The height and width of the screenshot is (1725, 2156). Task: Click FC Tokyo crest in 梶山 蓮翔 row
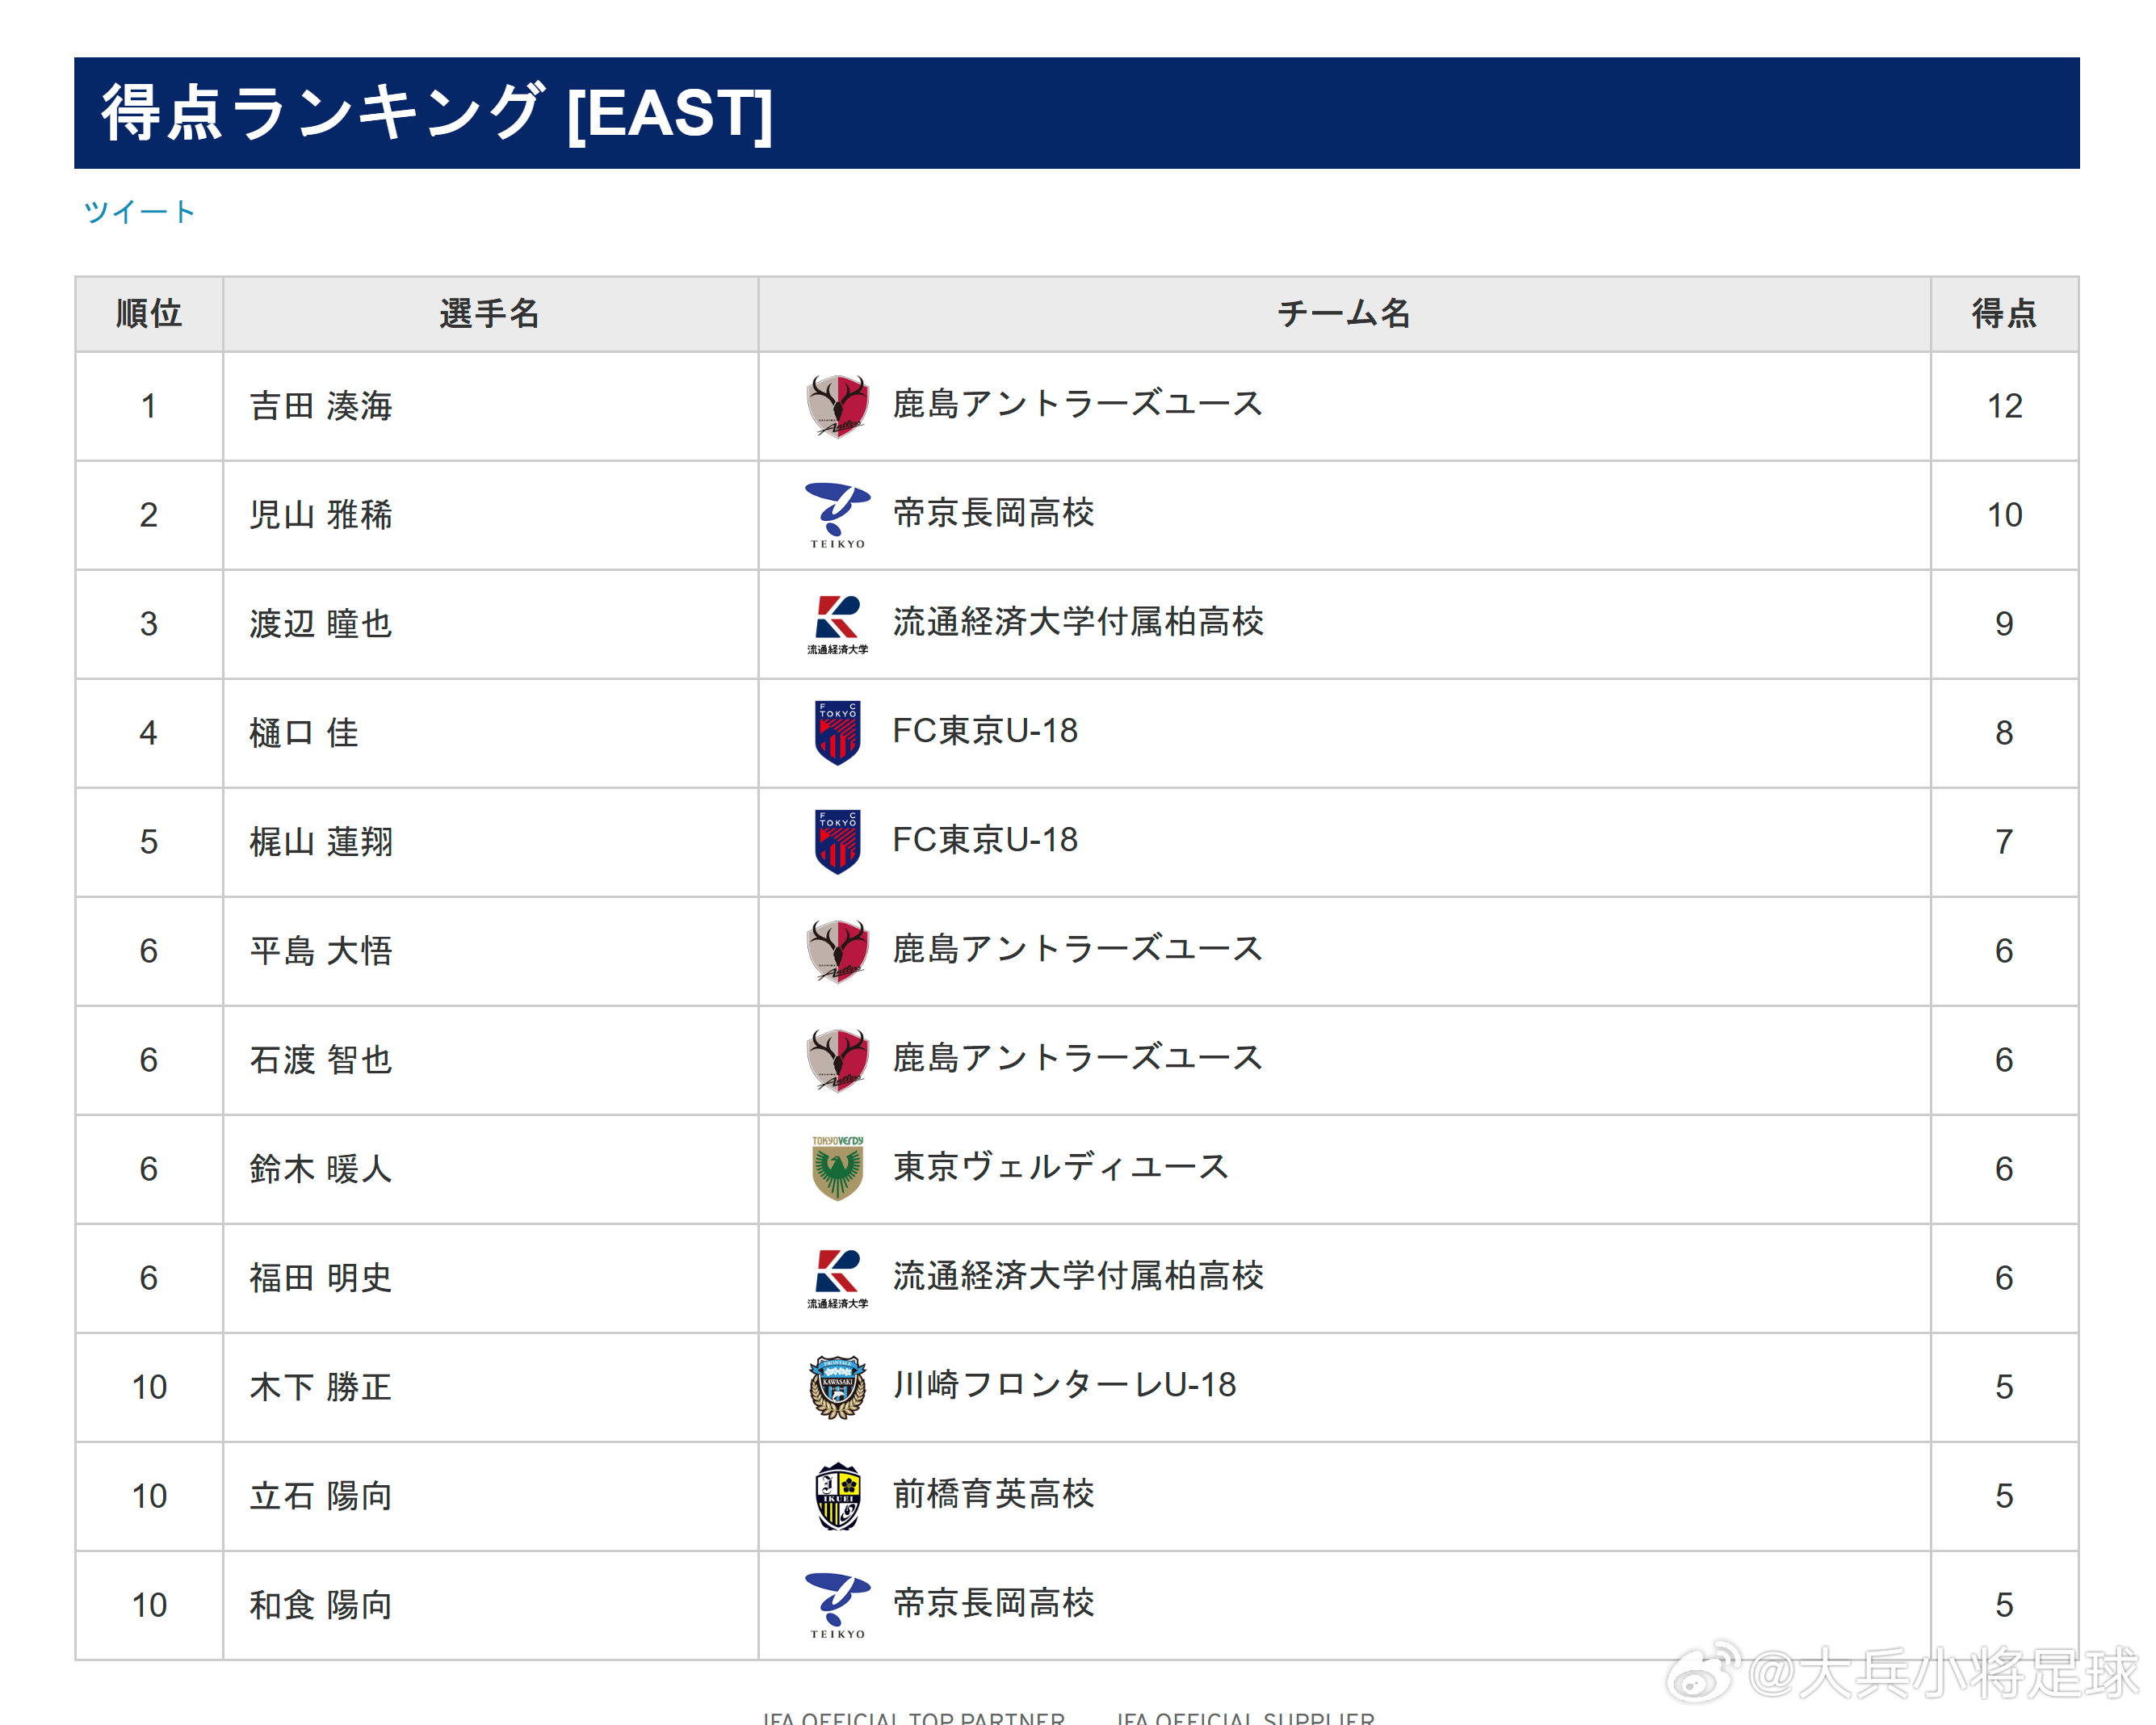click(837, 842)
